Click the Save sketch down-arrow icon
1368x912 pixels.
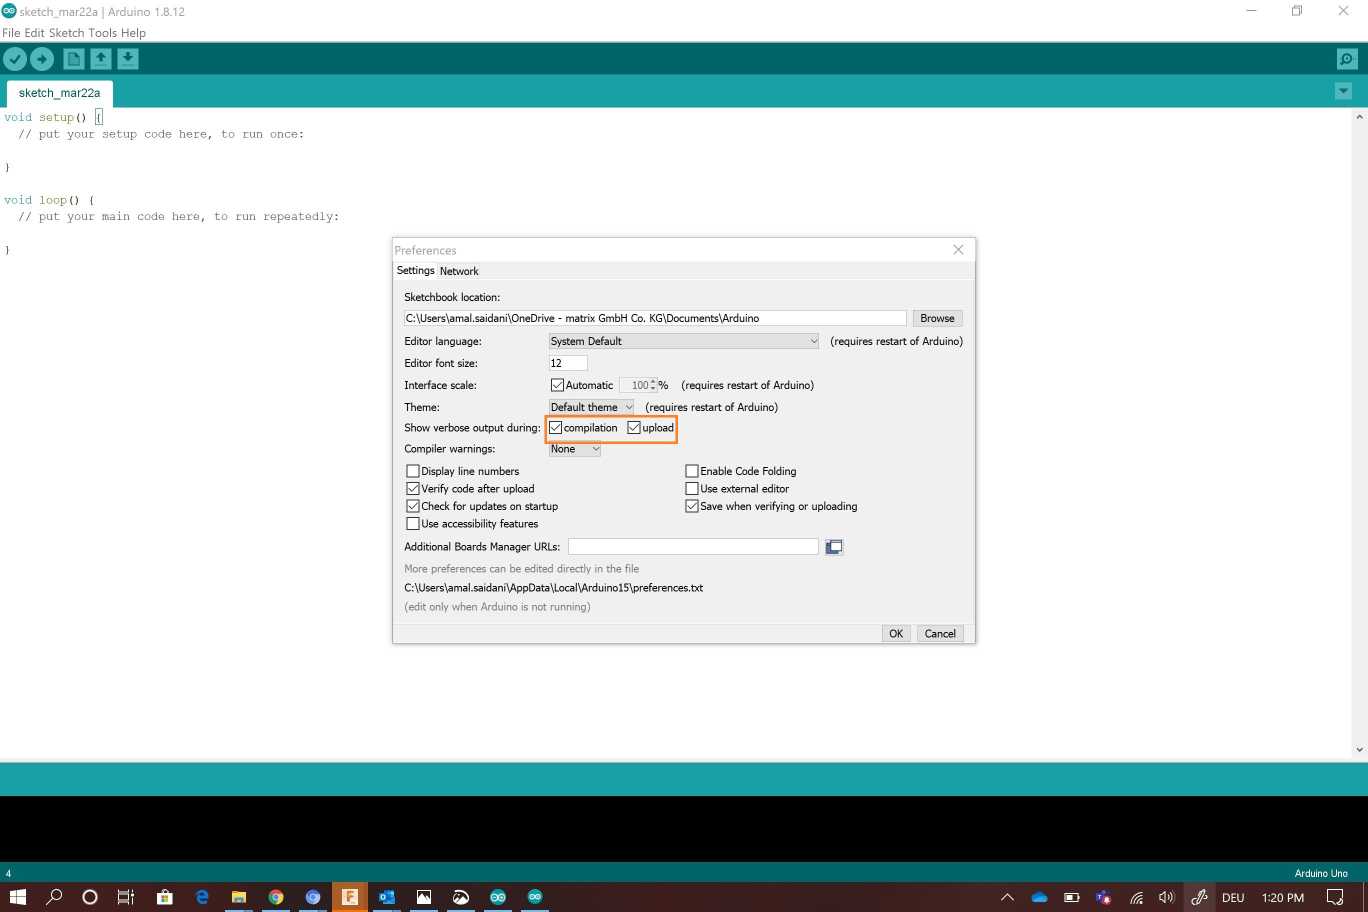128,59
